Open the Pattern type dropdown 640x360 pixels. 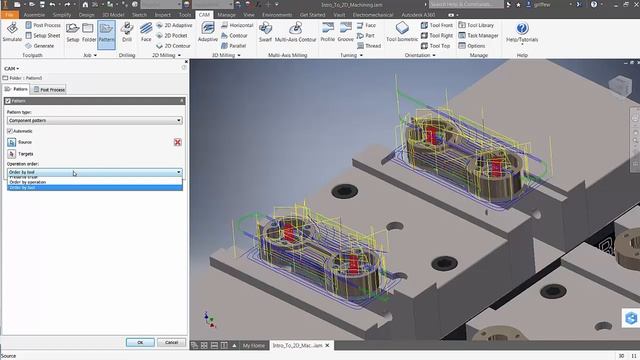coord(94,120)
